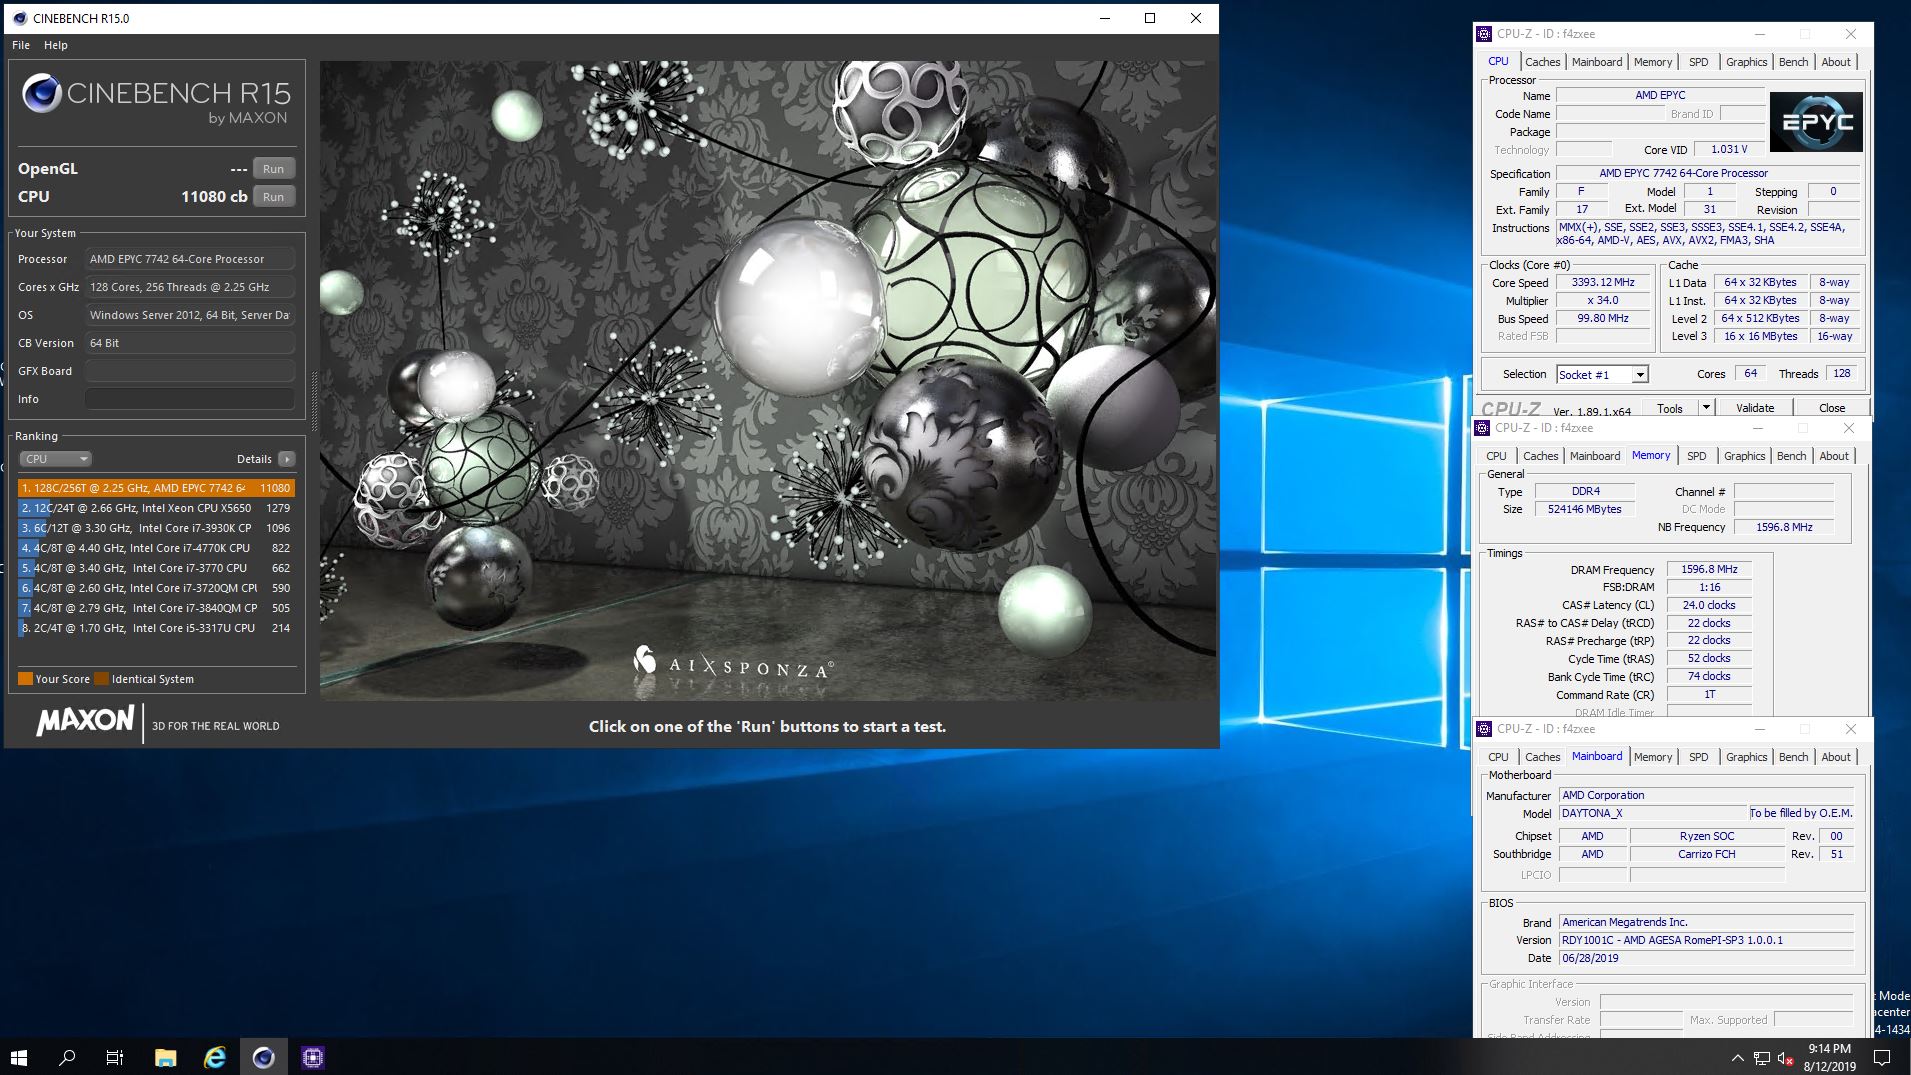The width and height of the screenshot is (1911, 1075).
Task: Open Bench tab in Memory CPU-Z window
Action: 1791,456
